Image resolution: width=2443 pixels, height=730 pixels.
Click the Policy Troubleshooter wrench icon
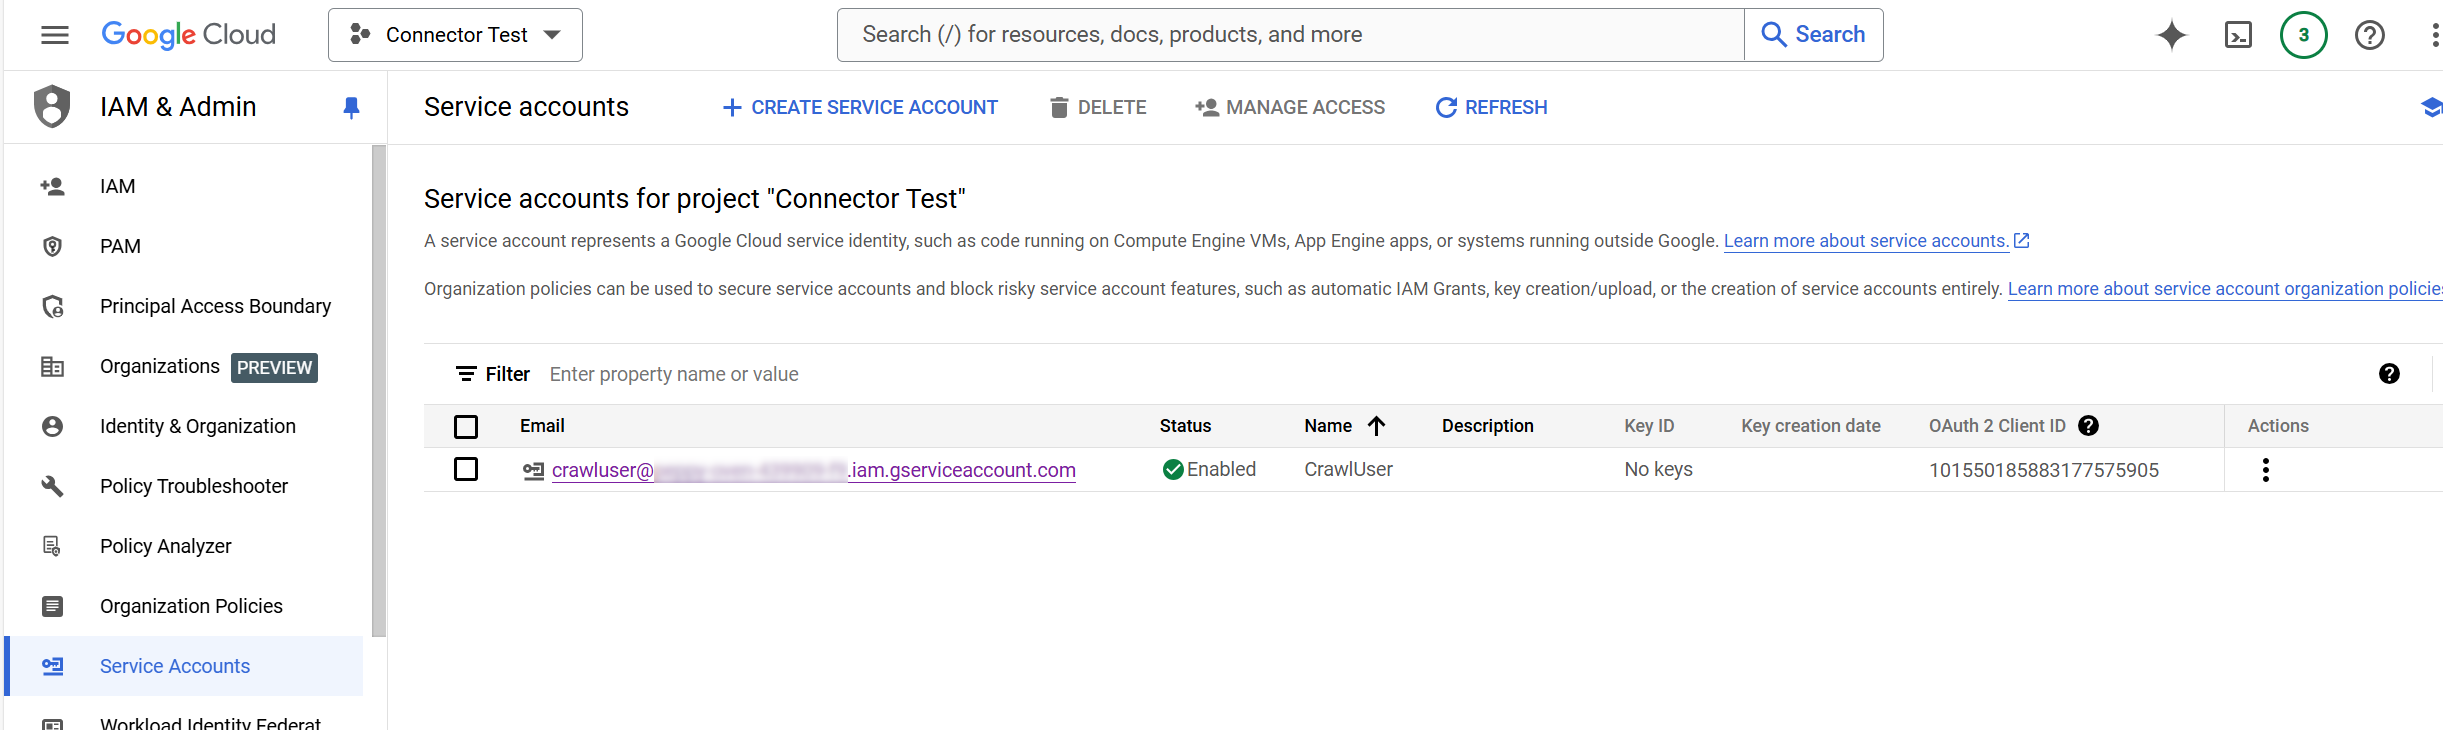(52, 486)
